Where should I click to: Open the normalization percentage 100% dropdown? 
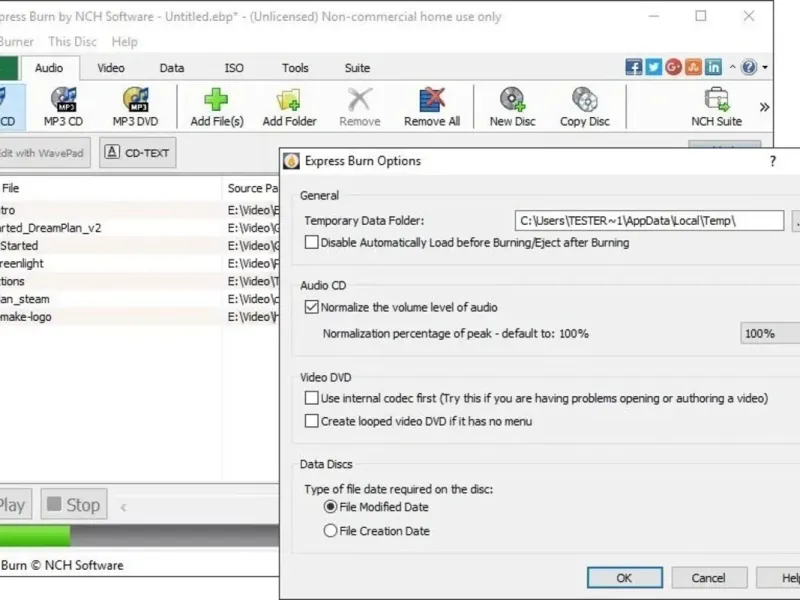point(770,334)
